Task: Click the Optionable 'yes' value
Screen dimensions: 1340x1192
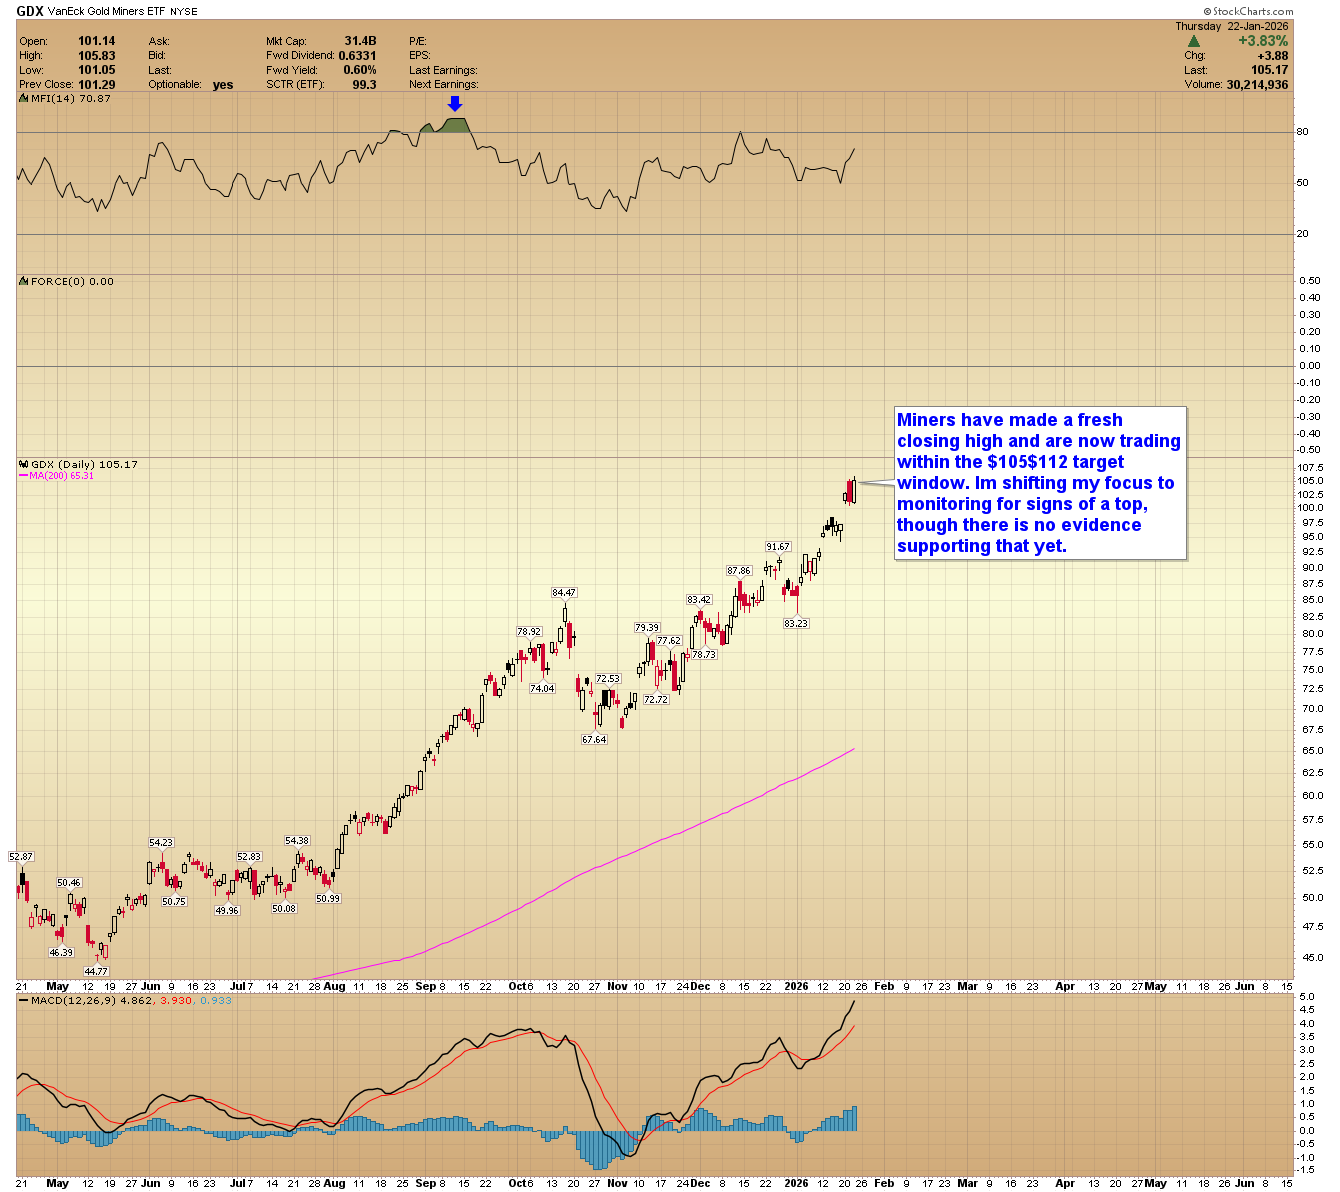Action: 223,85
